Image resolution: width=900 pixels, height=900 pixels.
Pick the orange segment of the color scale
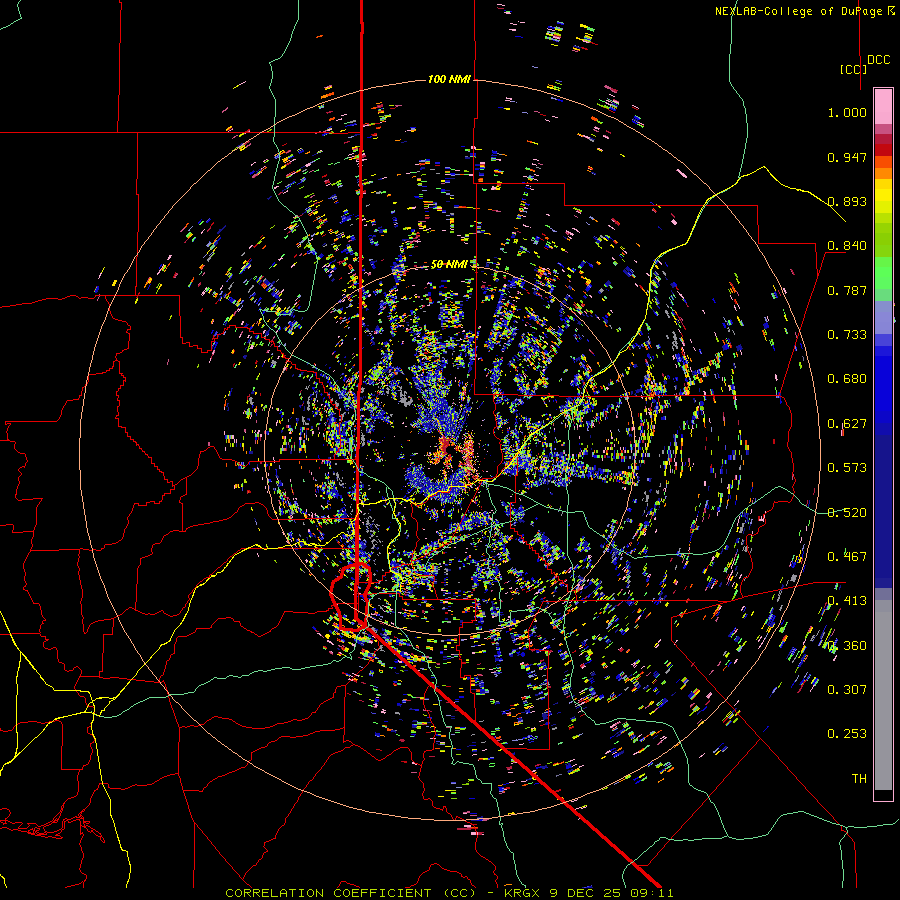point(883,168)
